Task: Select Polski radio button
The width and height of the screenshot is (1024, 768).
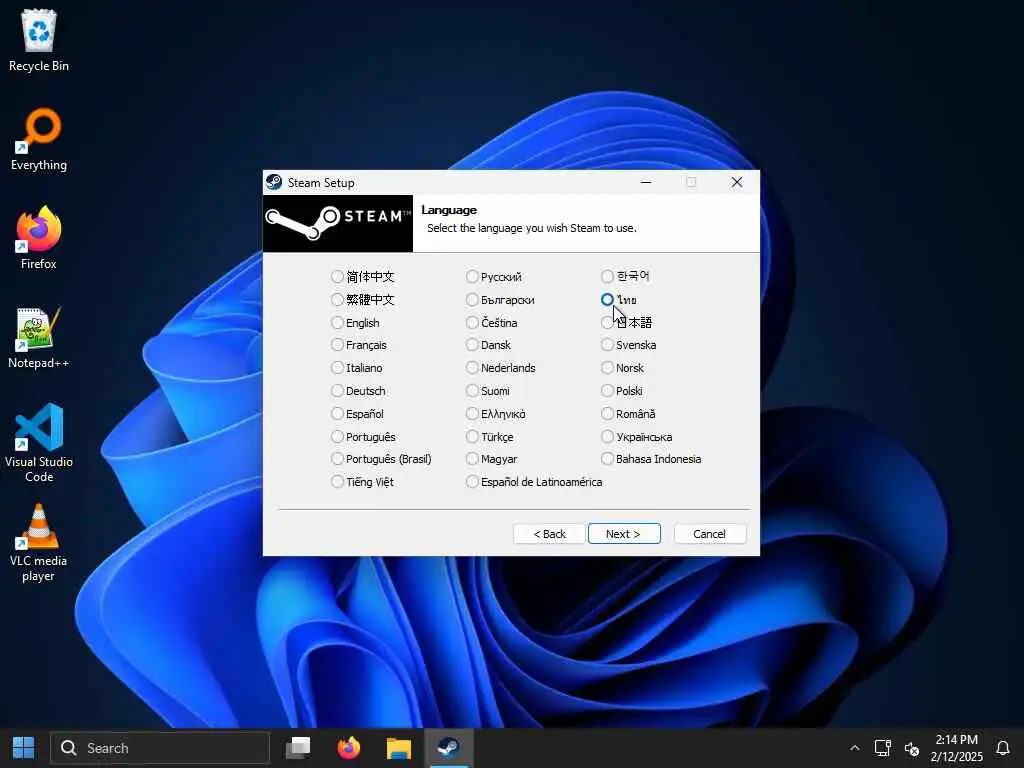Action: [607, 391]
